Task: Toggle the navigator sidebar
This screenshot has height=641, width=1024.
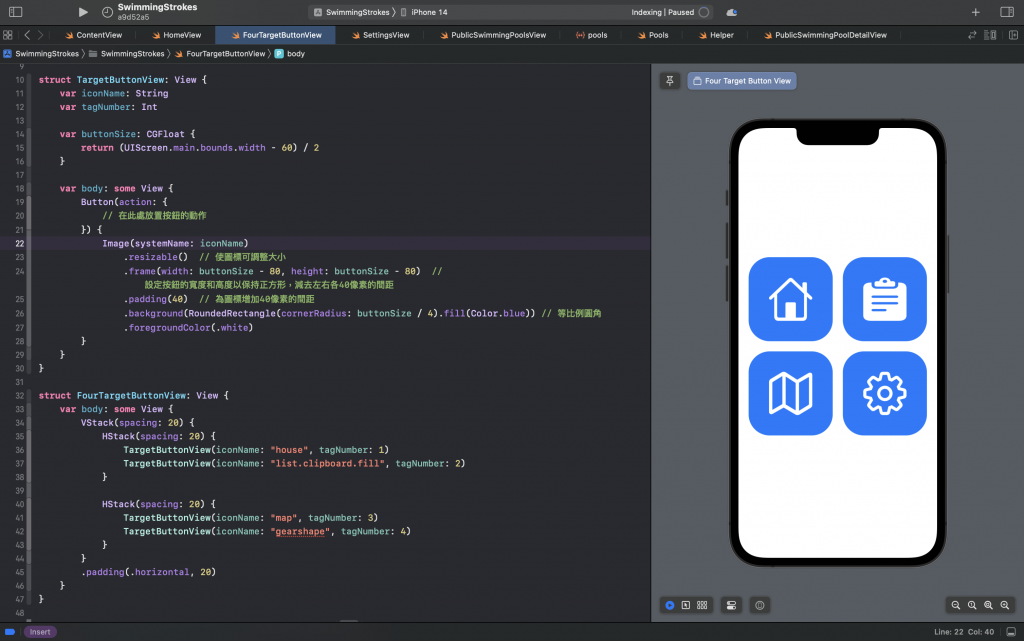Action: (16, 12)
